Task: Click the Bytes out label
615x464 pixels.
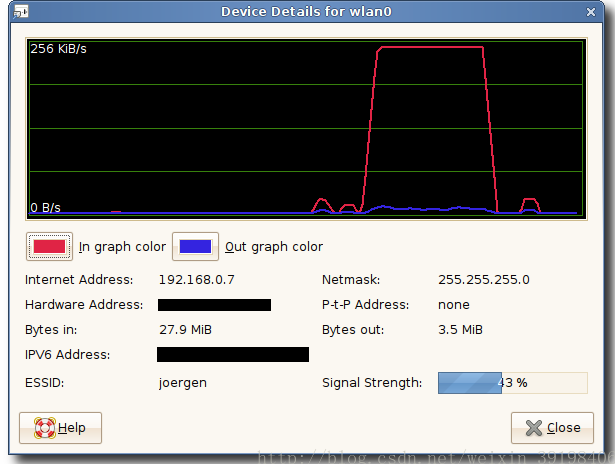Action: pyautogui.click(x=353, y=330)
